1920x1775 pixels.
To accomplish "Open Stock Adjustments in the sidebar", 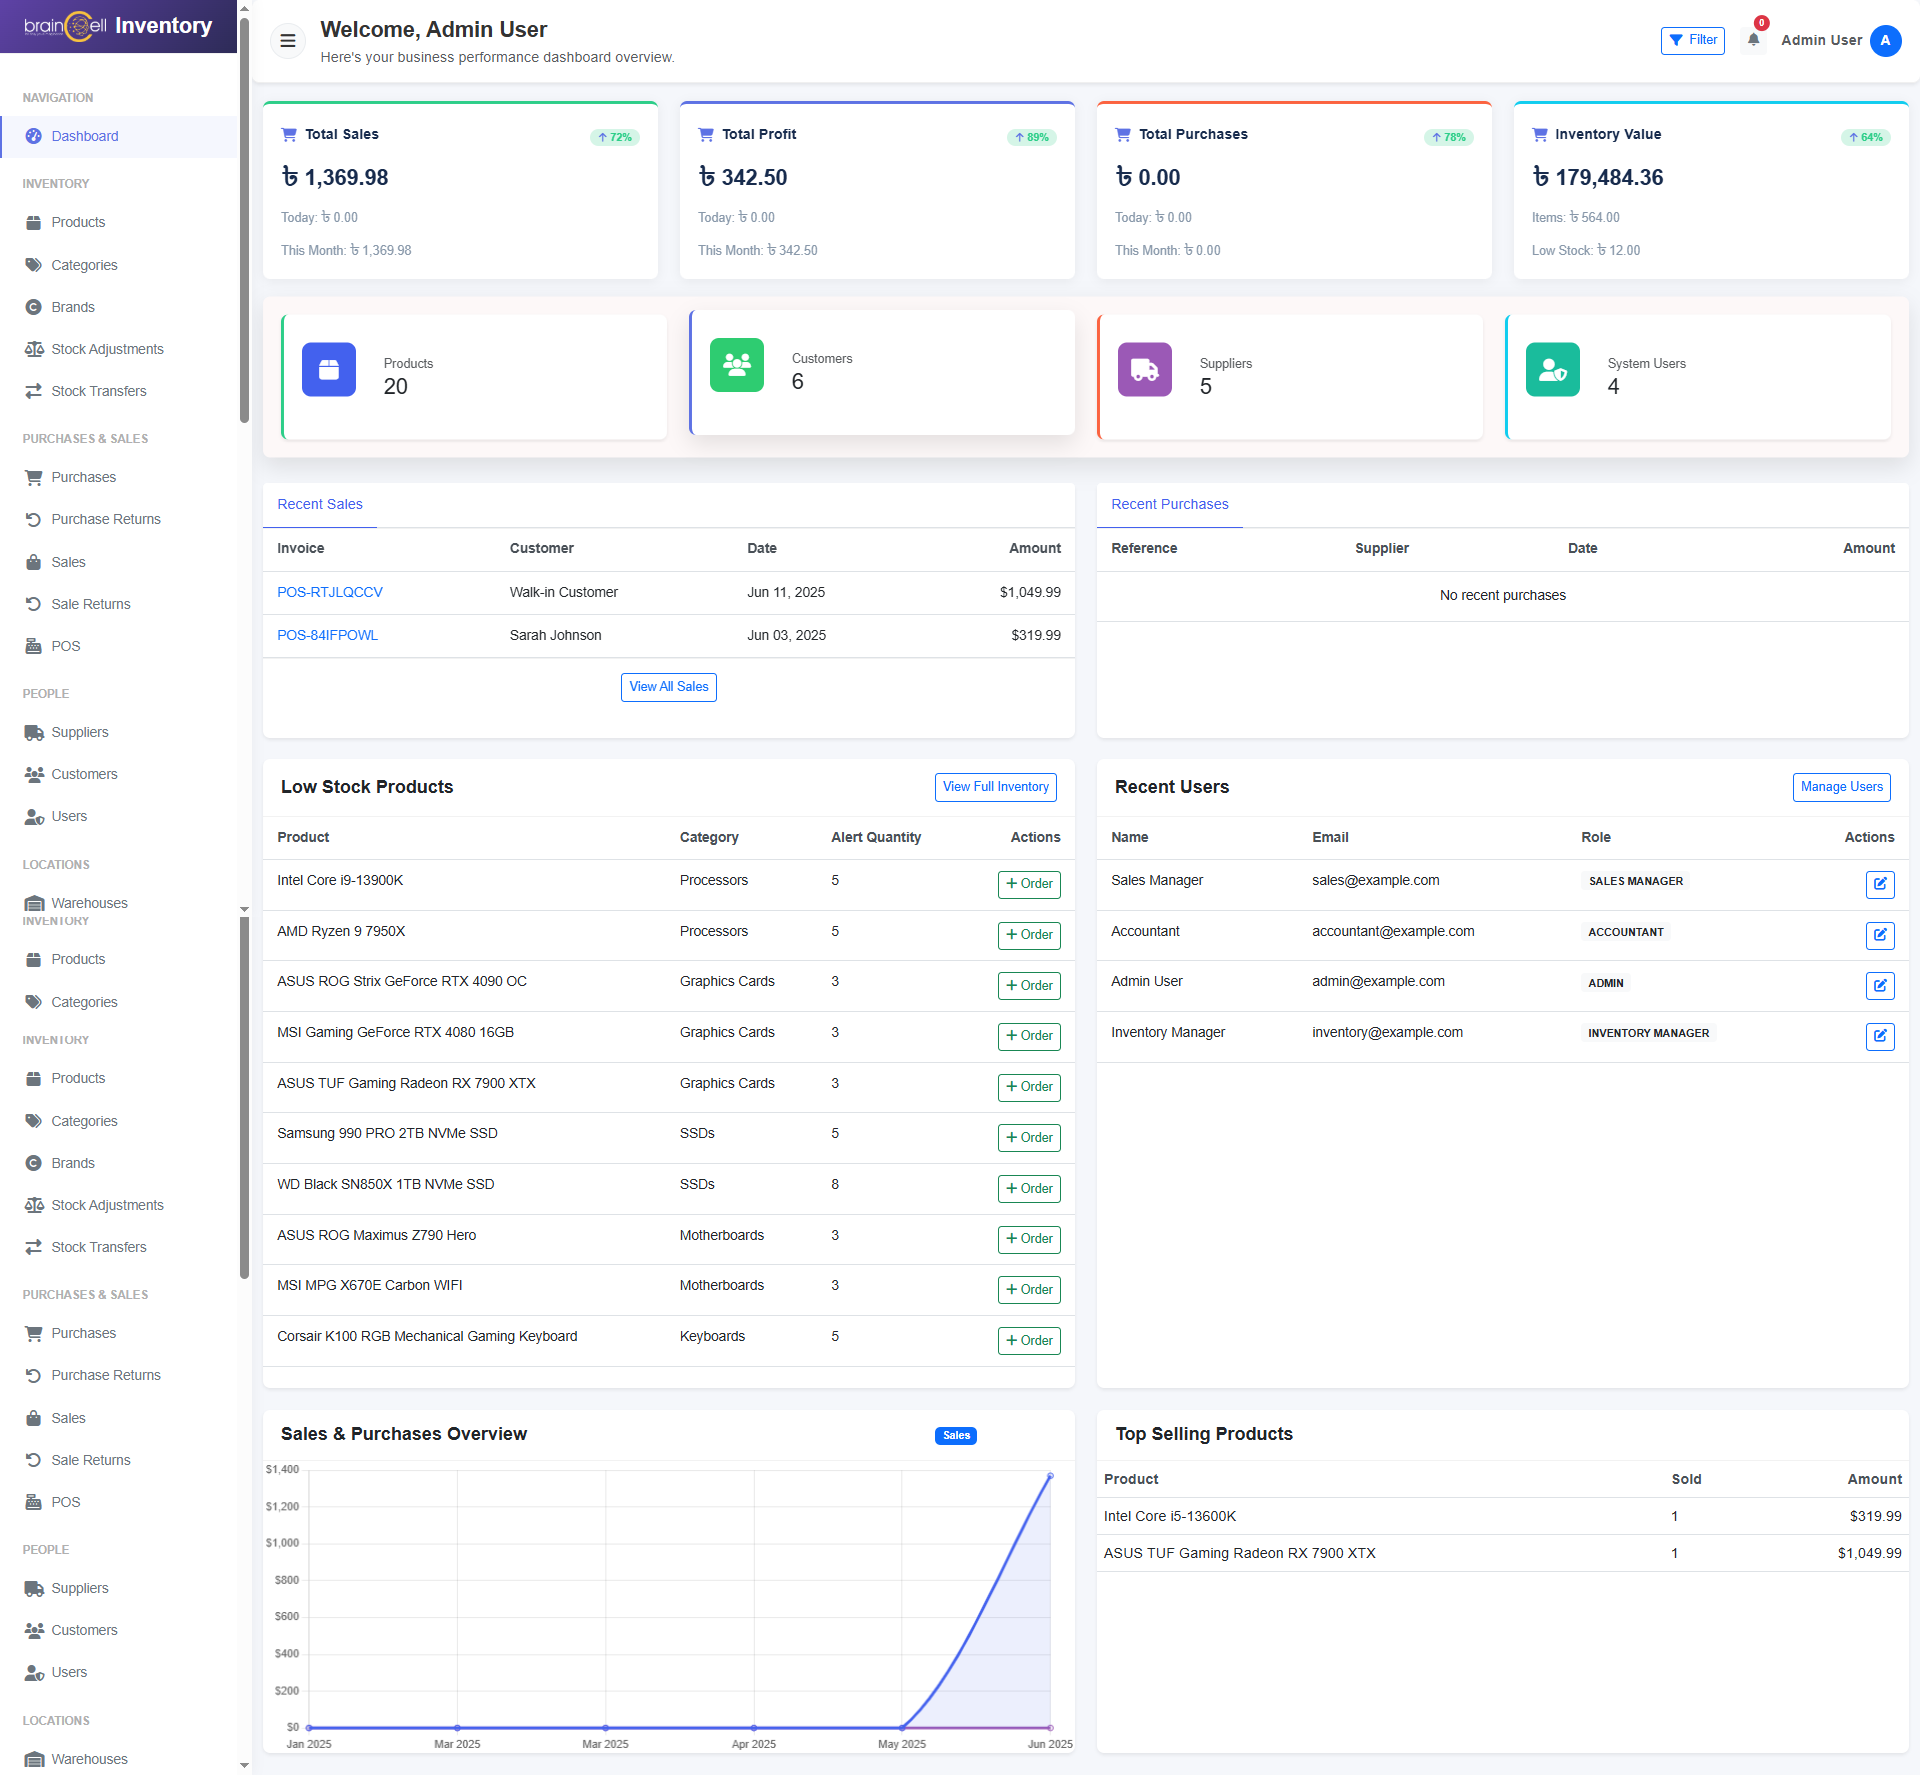I will [107, 349].
